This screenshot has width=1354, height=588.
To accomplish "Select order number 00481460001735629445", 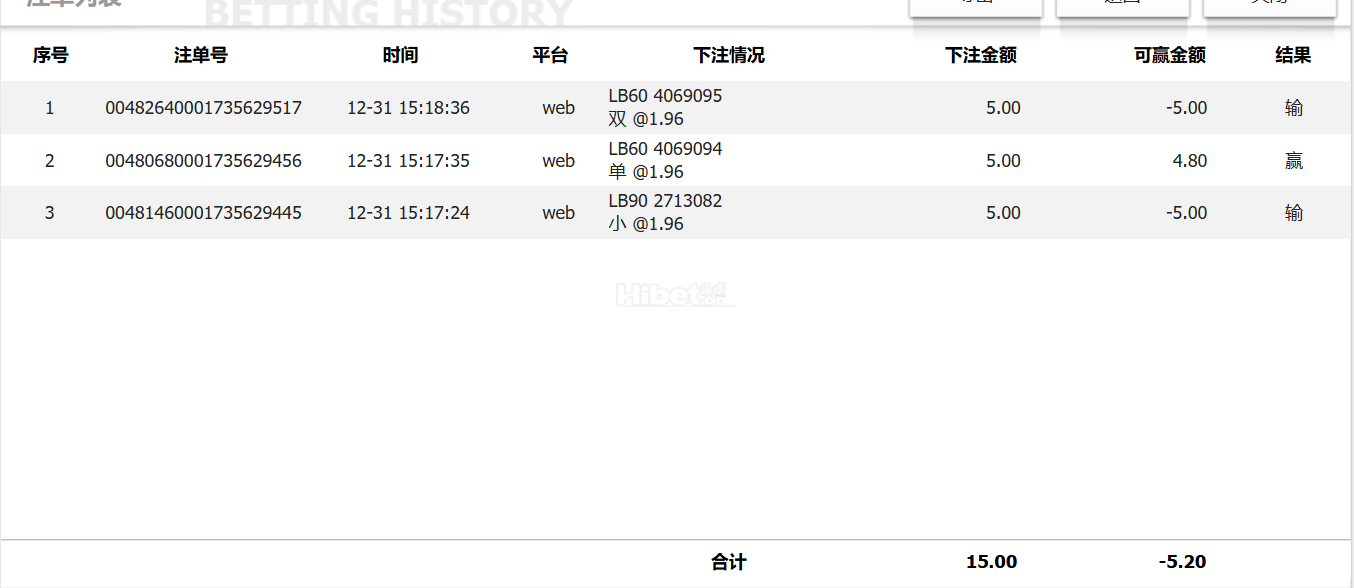I will (x=204, y=213).
